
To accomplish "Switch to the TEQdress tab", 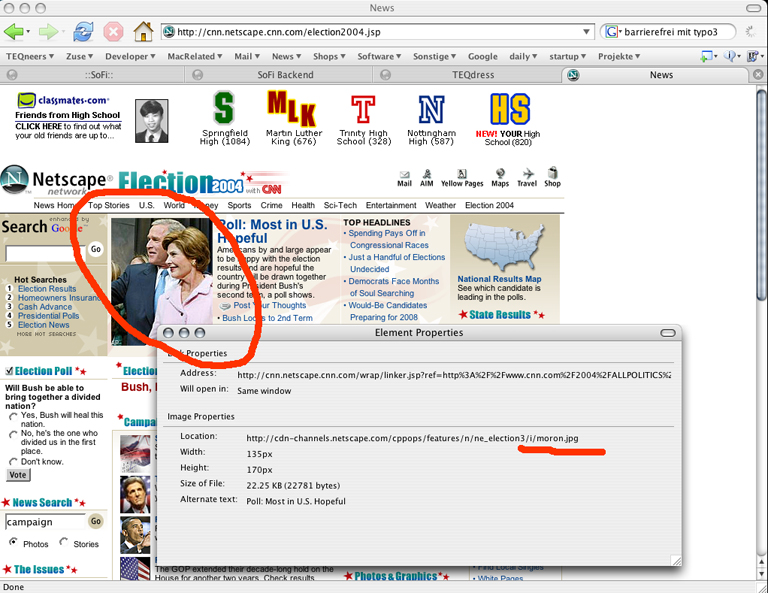I will pos(473,75).
